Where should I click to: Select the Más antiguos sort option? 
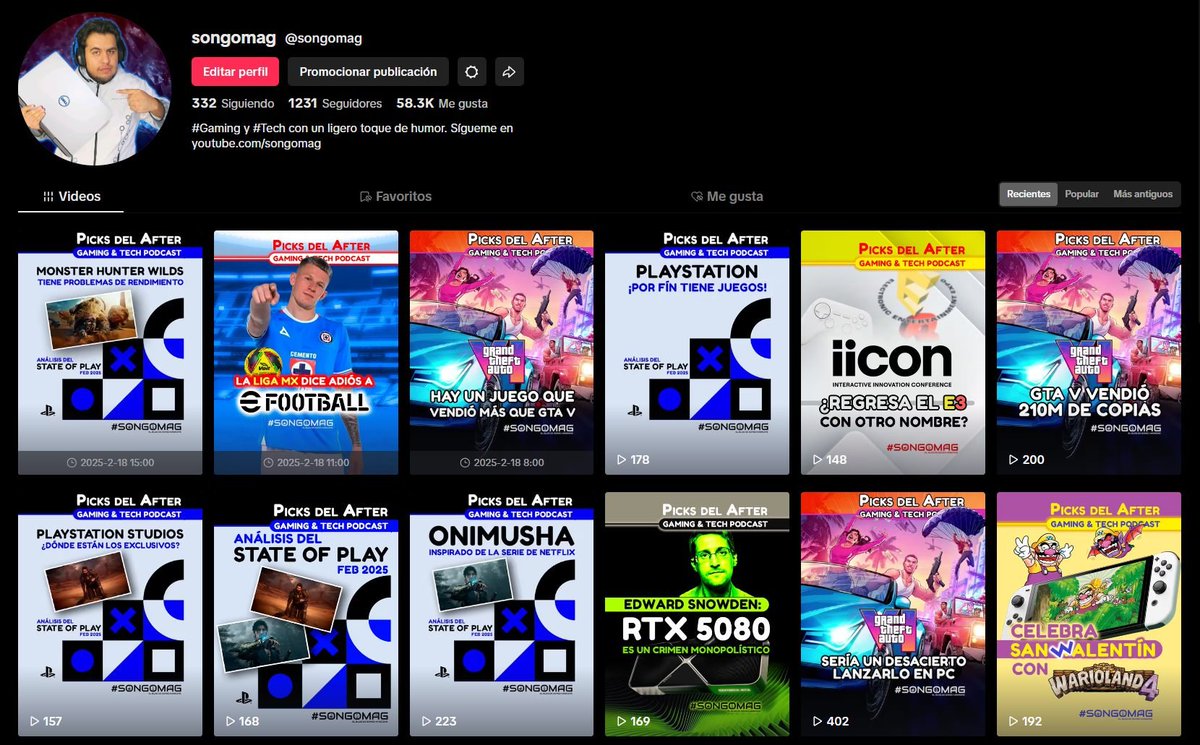1142,194
